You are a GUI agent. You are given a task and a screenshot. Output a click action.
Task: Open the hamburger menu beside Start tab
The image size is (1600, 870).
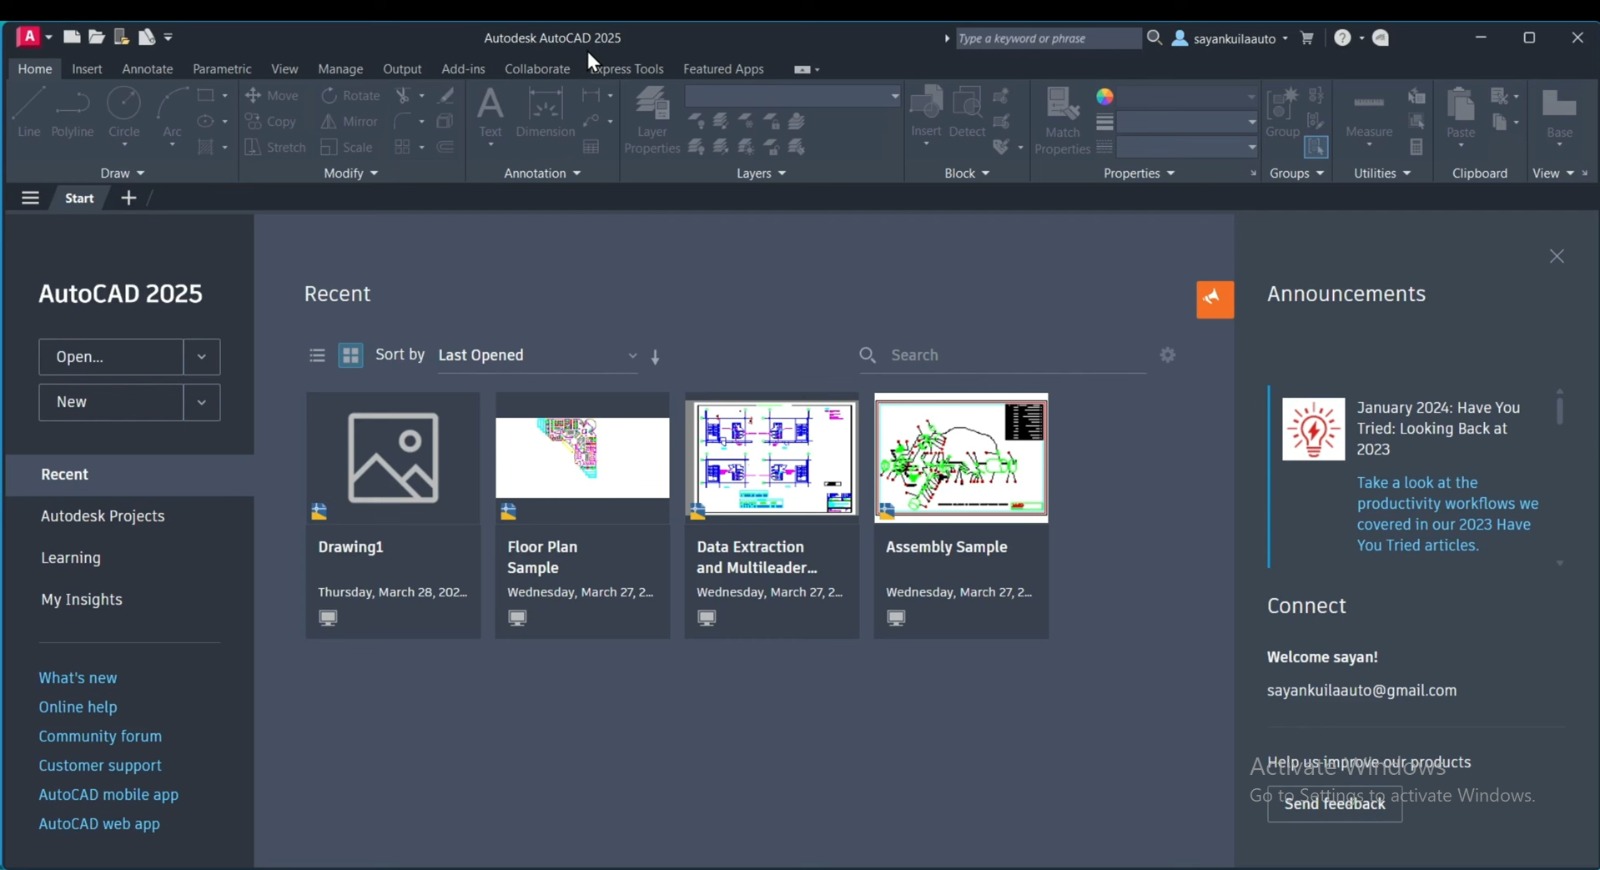pyautogui.click(x=30, y=198)
